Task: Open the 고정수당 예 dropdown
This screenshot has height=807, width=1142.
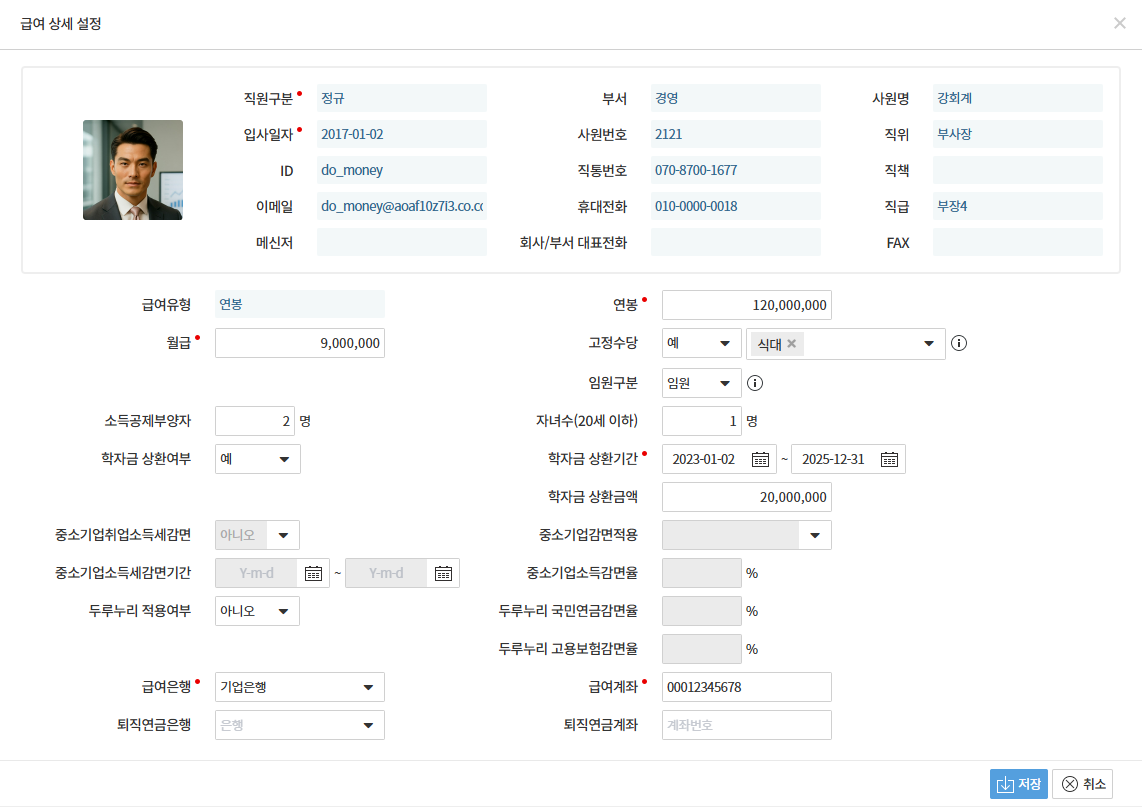Action: click(701, 343)
